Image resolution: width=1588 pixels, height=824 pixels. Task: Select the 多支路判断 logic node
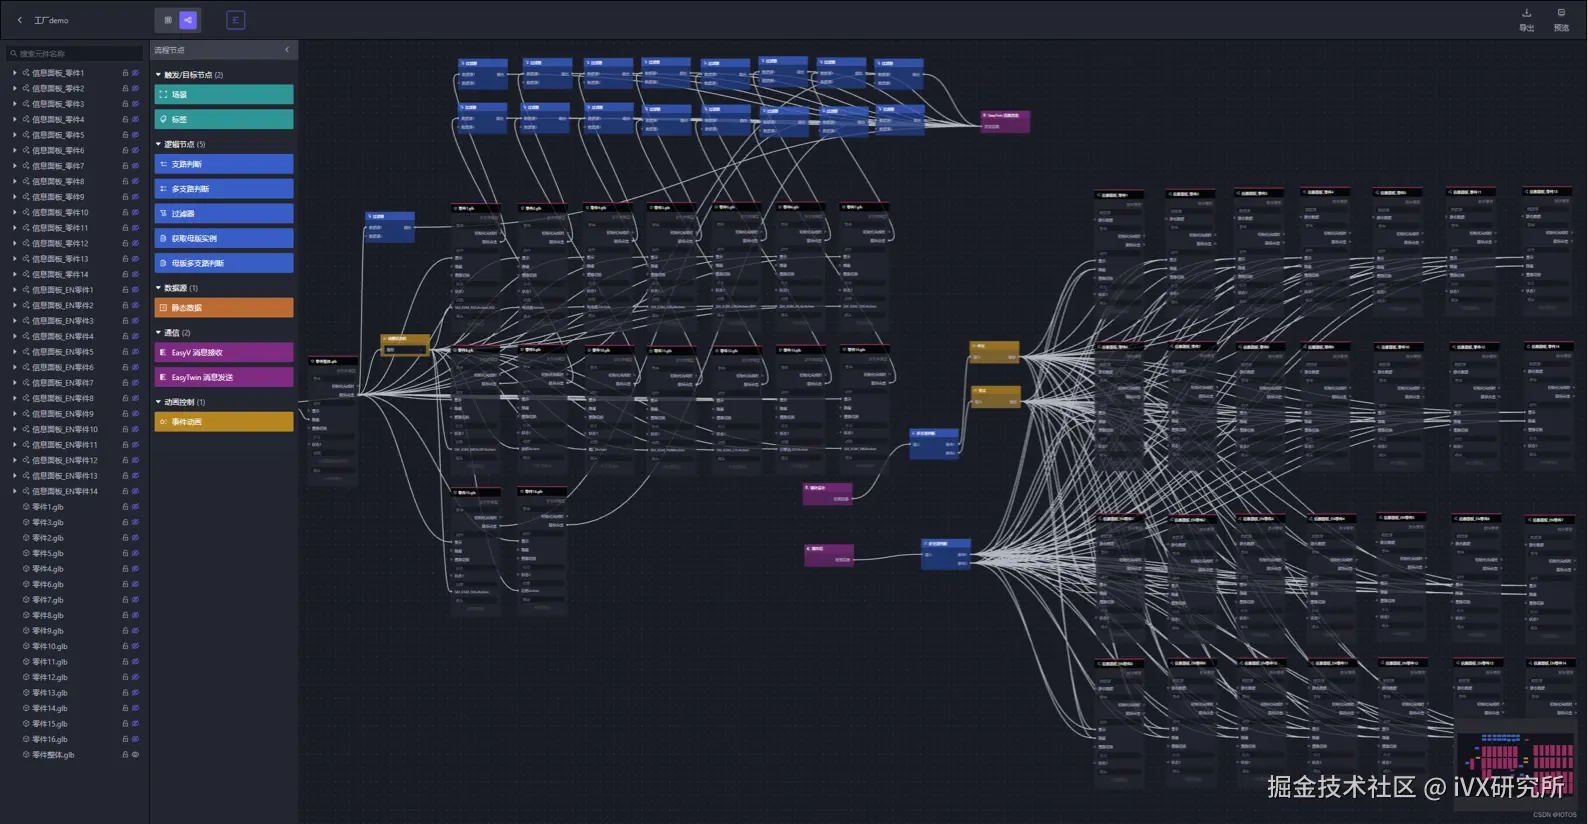(224, 189)
